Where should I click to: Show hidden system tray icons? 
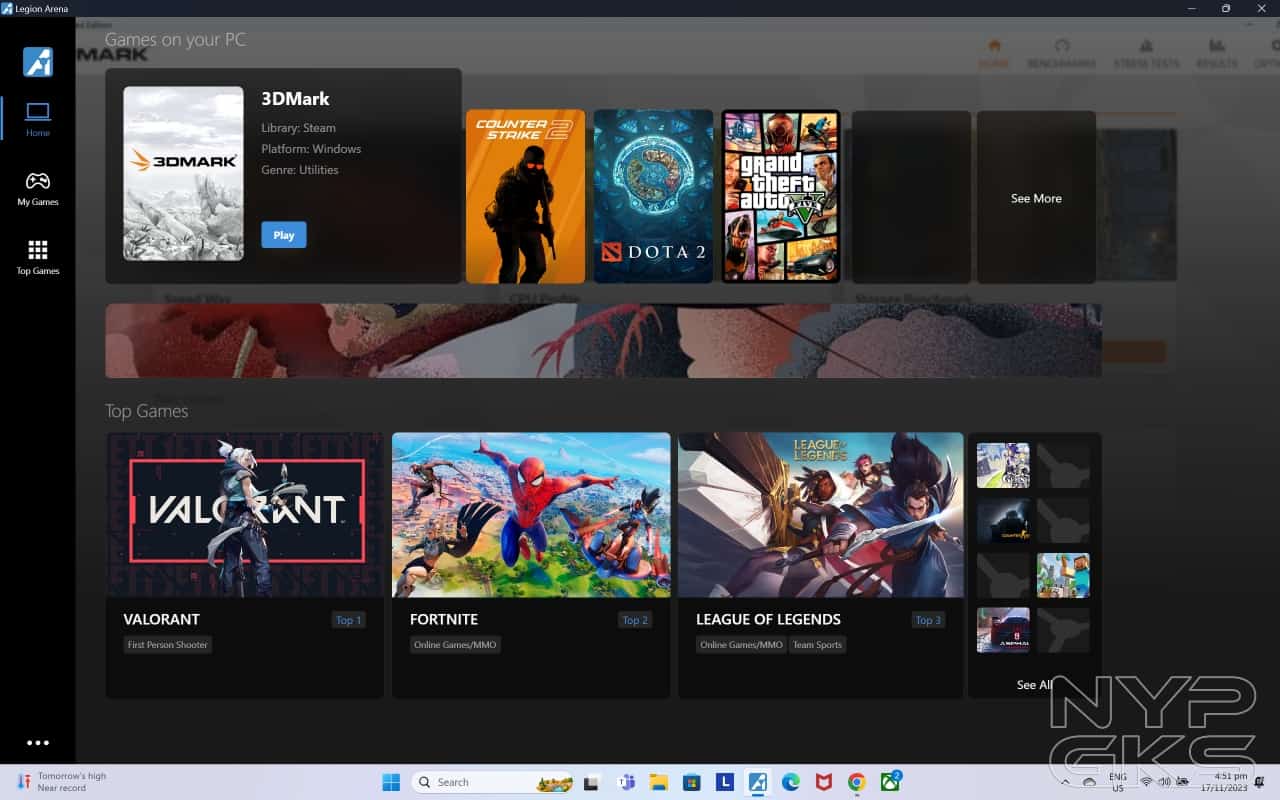[1065, 782]
